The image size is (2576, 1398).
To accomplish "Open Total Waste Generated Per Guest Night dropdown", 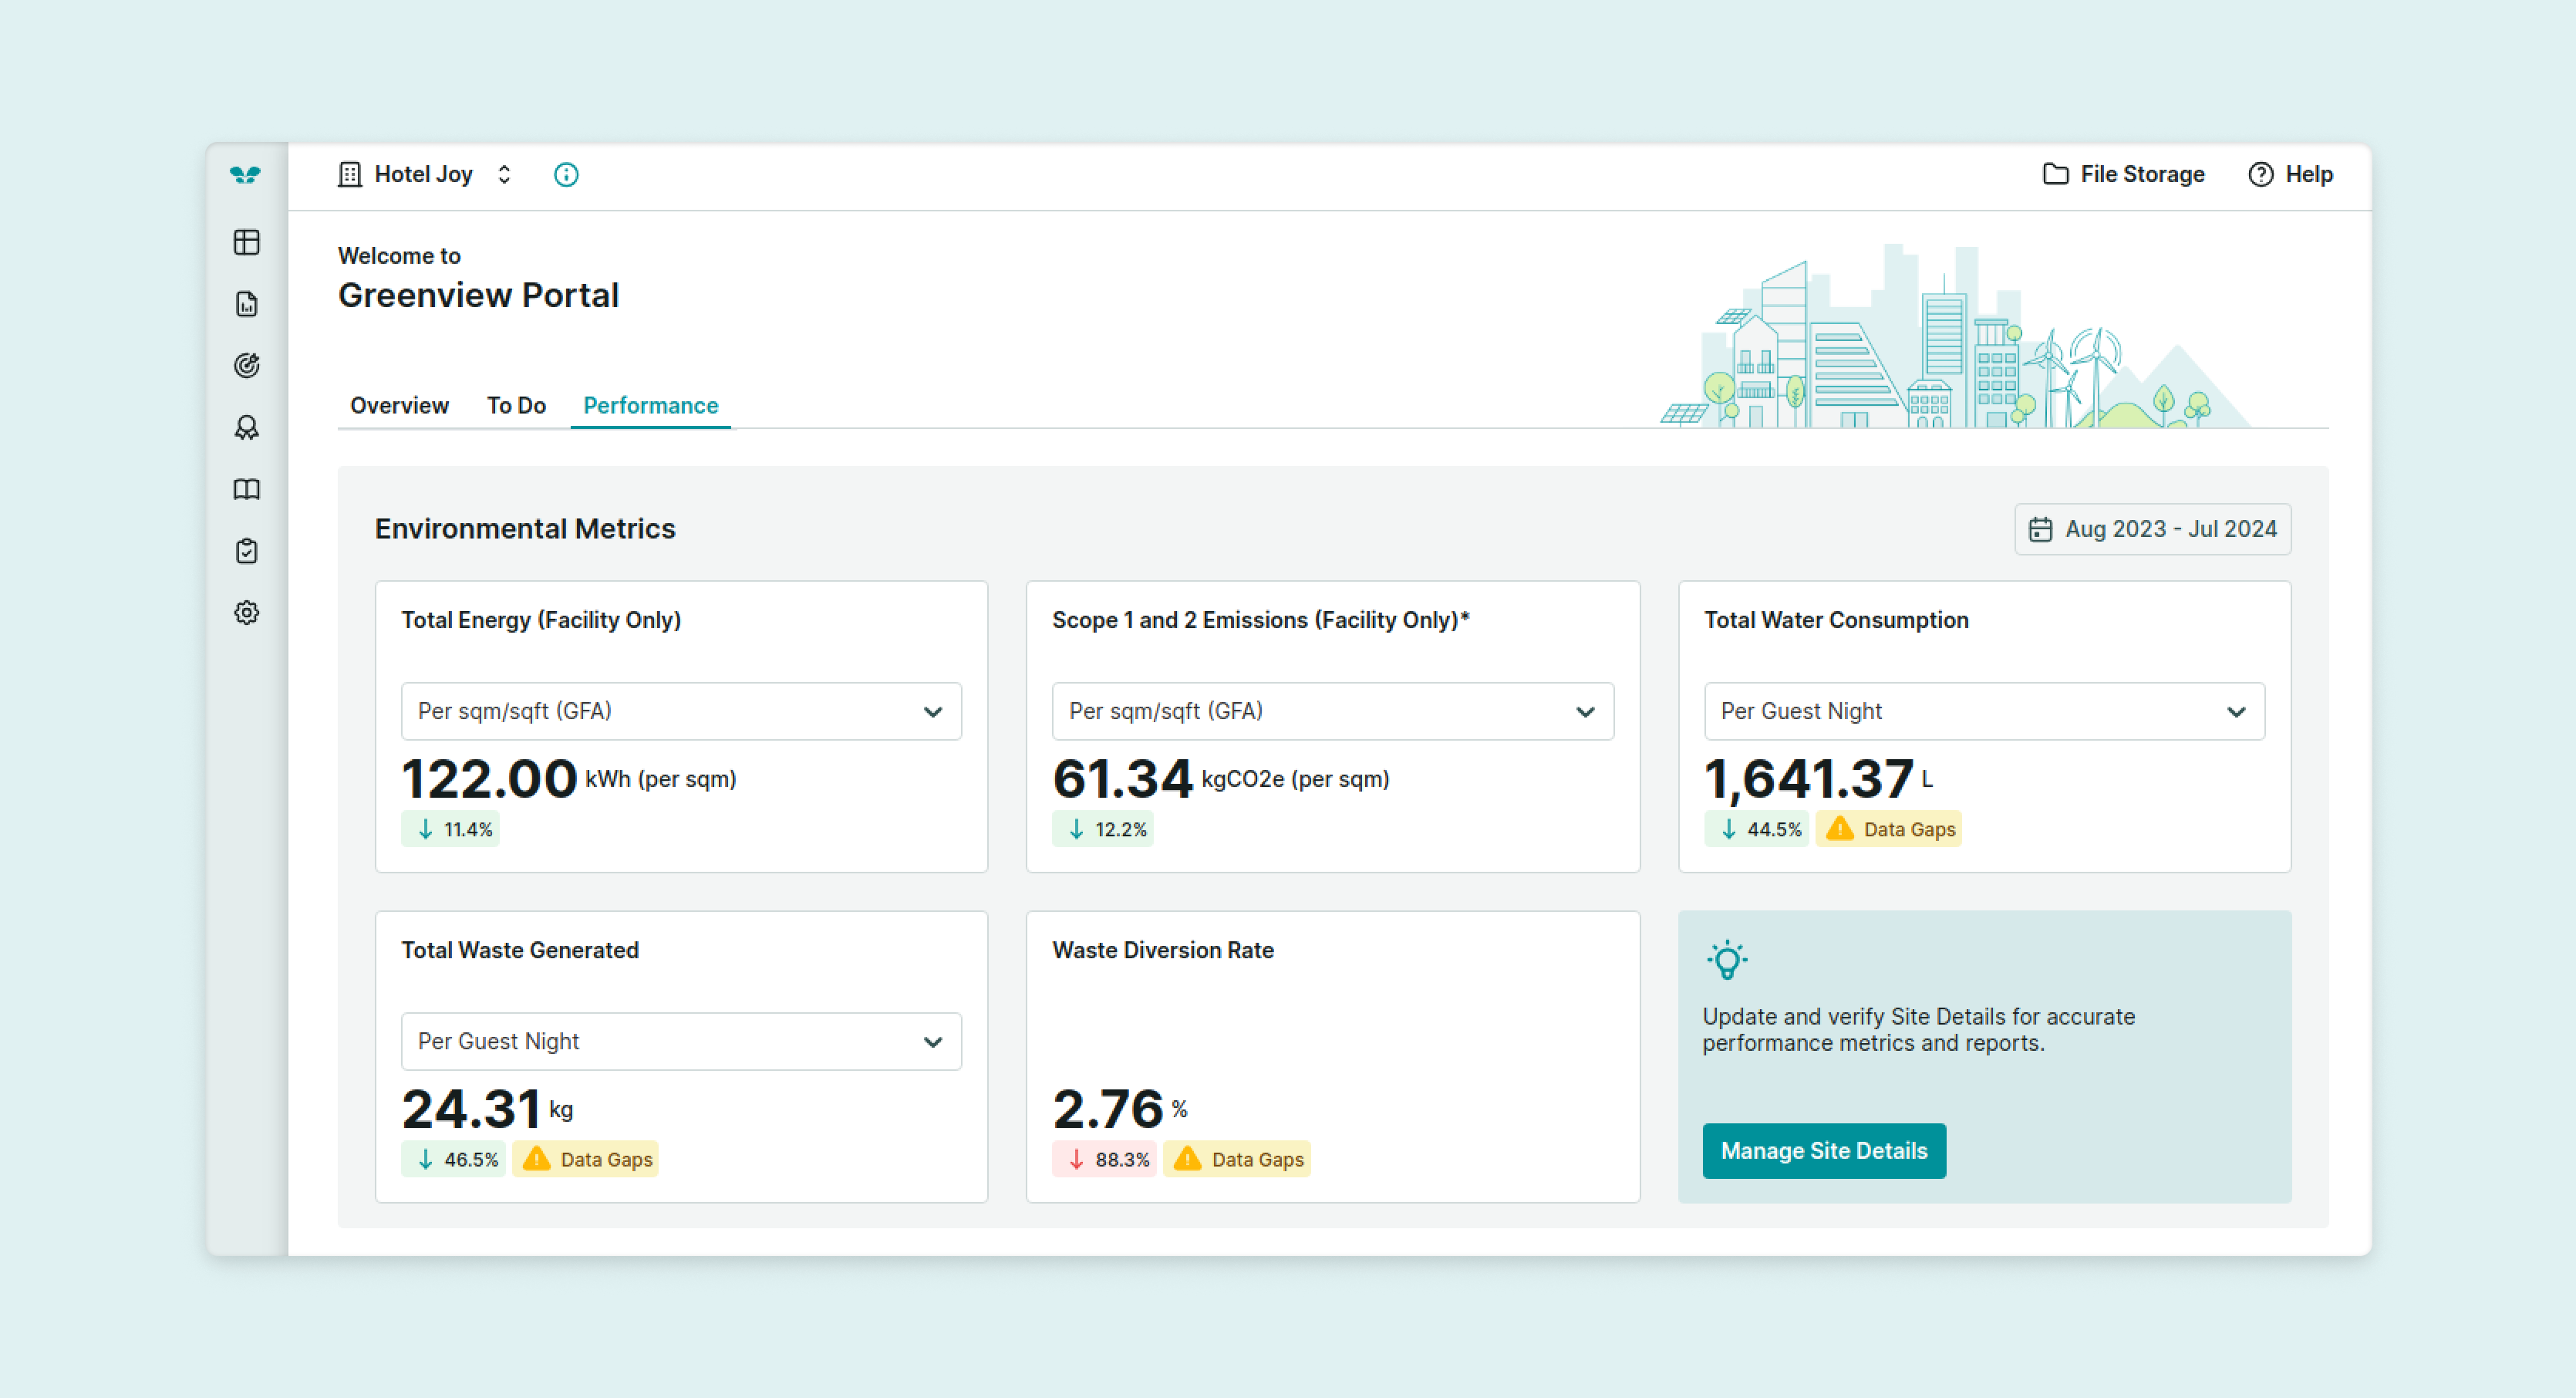I will tap(681, 1041).
